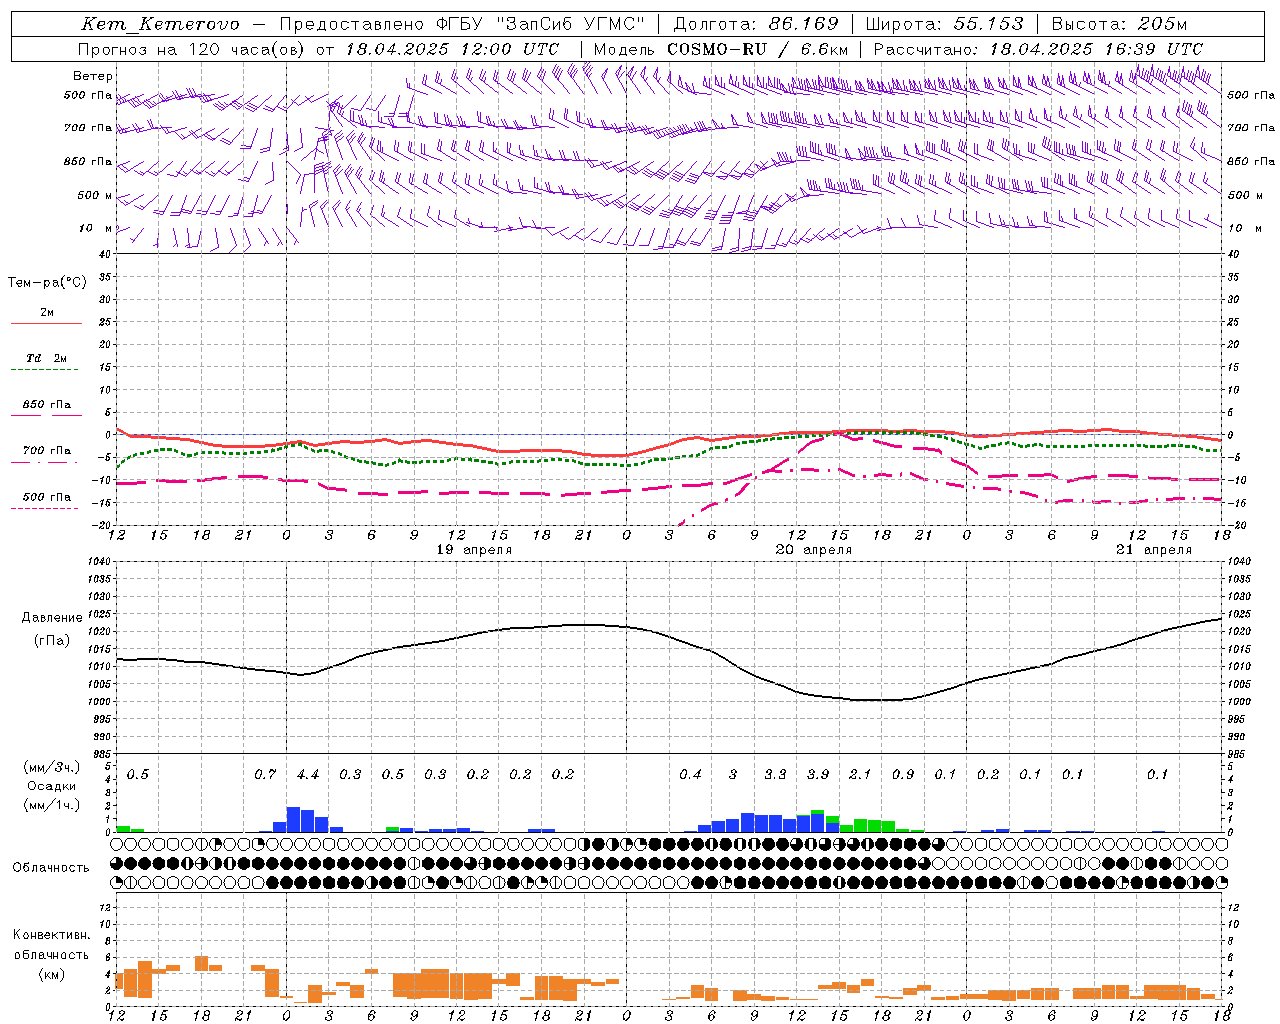Viewport: 1280px width, 1024px height.
Task: Click the "Тем-ра(°C)" temperature panel label
Action: 47,283
